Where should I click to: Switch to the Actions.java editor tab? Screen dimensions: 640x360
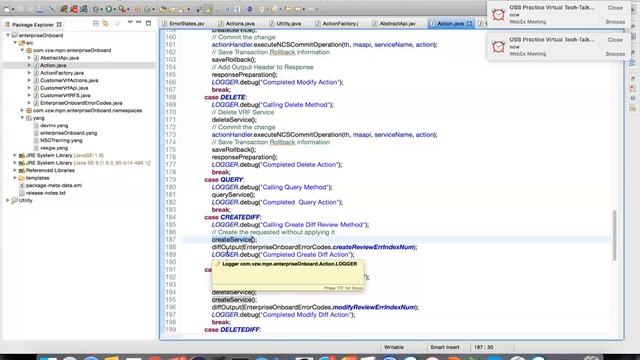[236, 24]
